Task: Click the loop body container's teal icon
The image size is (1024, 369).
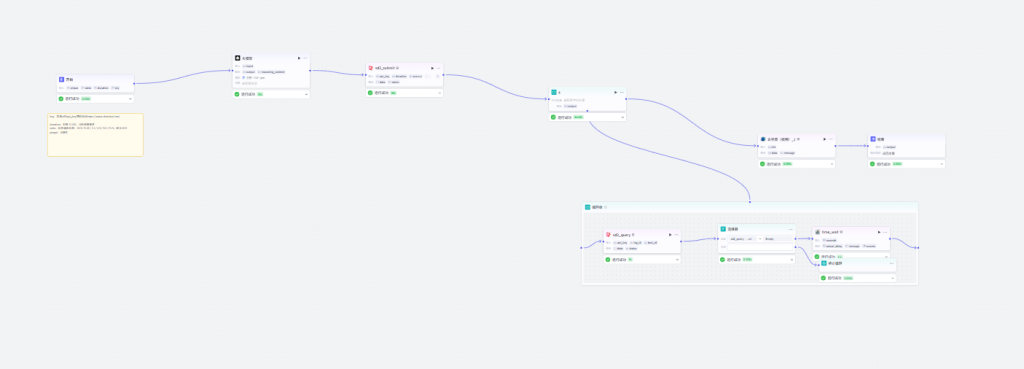Action: pos(588,207)
